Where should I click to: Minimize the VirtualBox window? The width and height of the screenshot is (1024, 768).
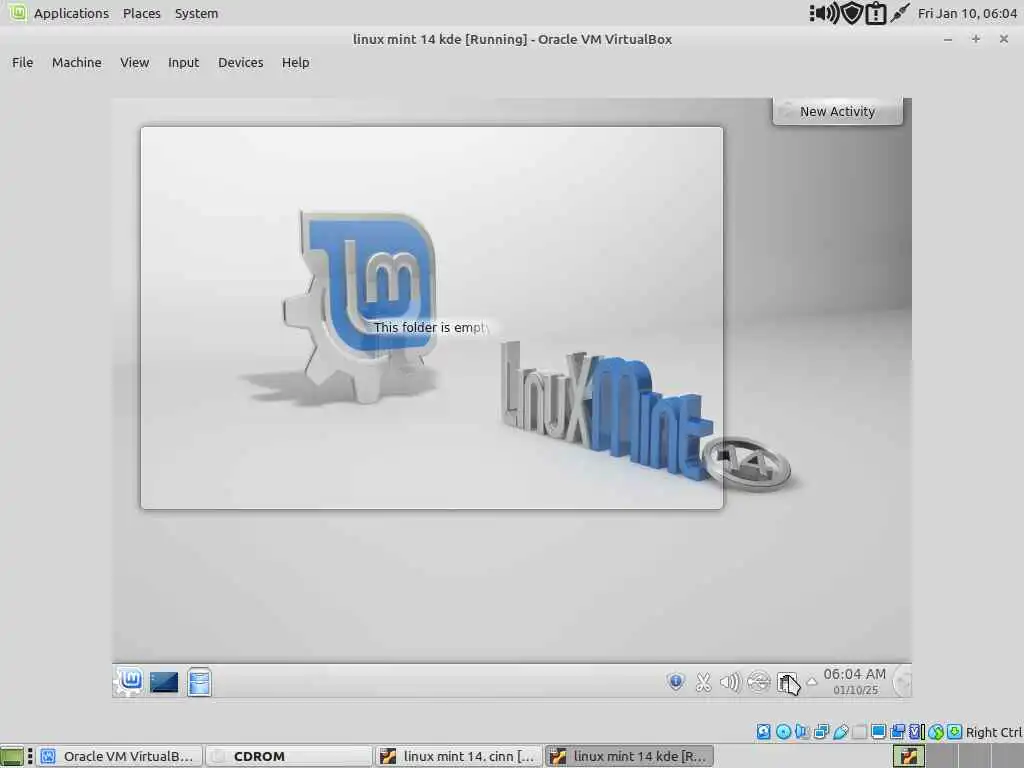point(948,39)
